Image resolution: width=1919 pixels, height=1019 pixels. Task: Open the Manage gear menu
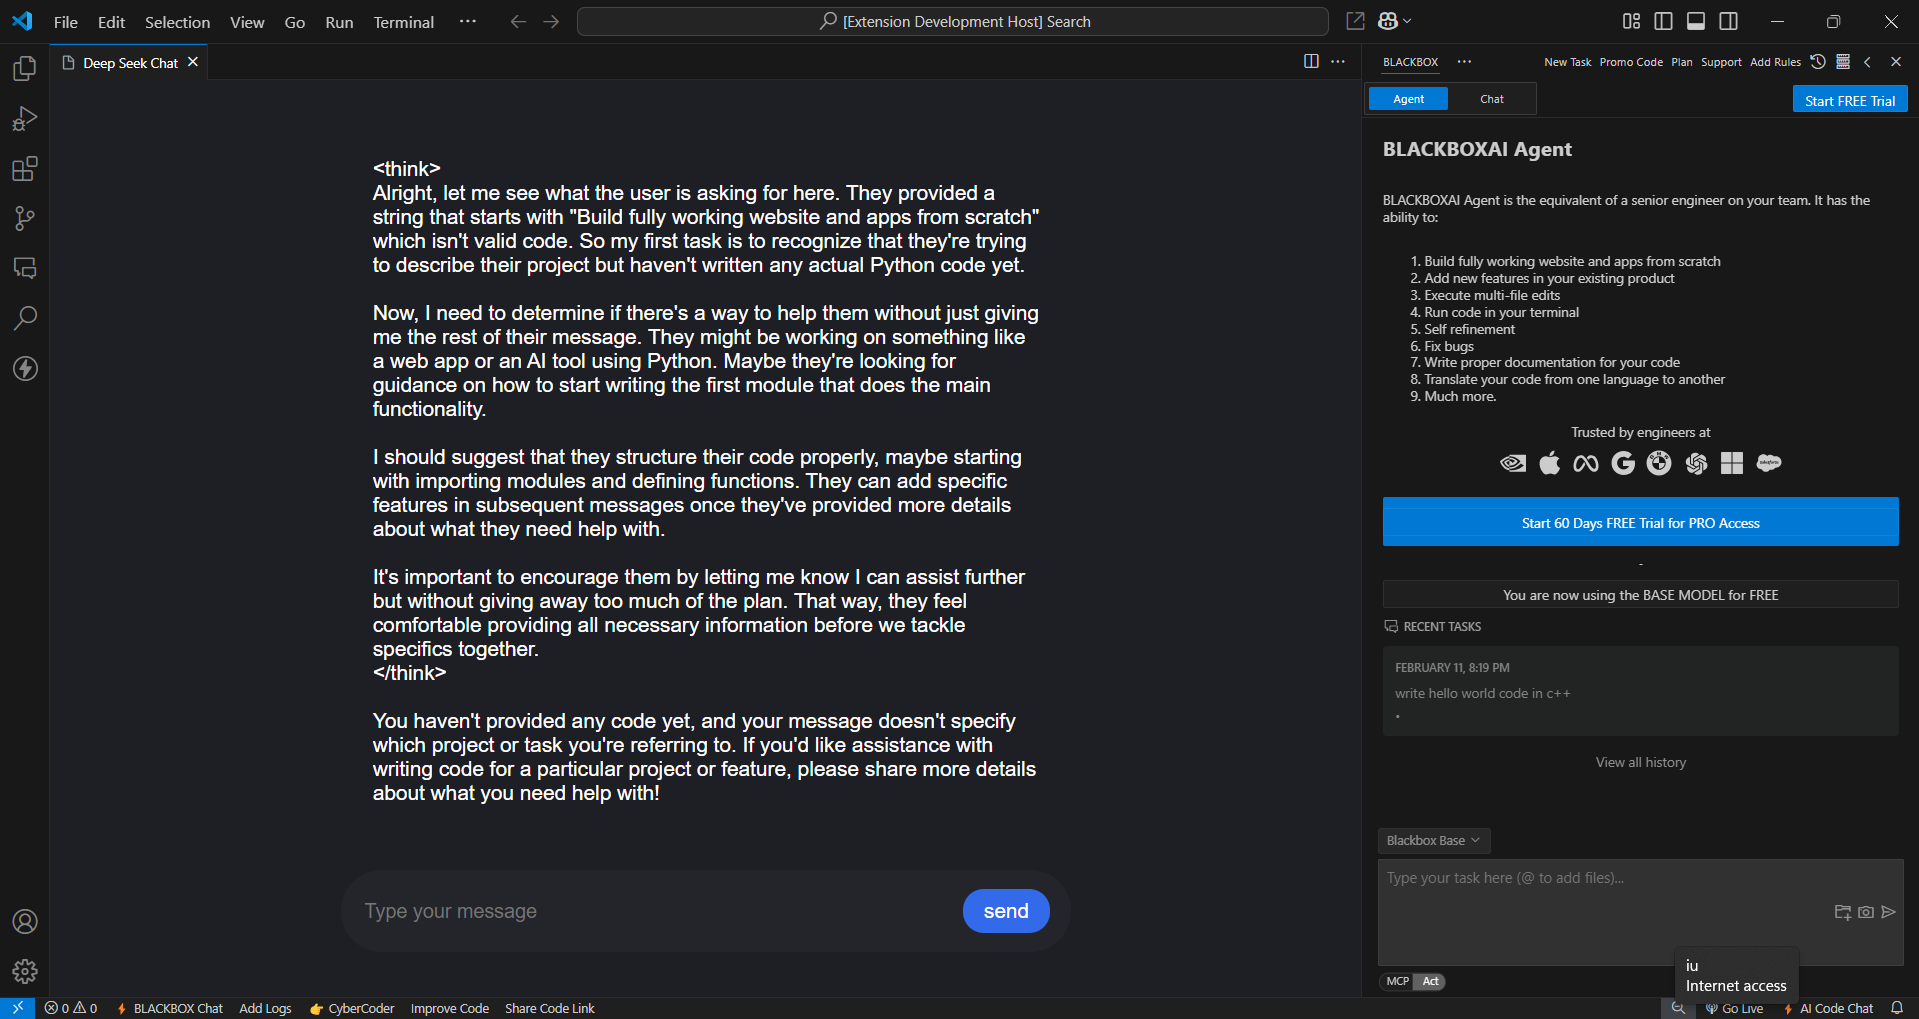tap(25, 971)
